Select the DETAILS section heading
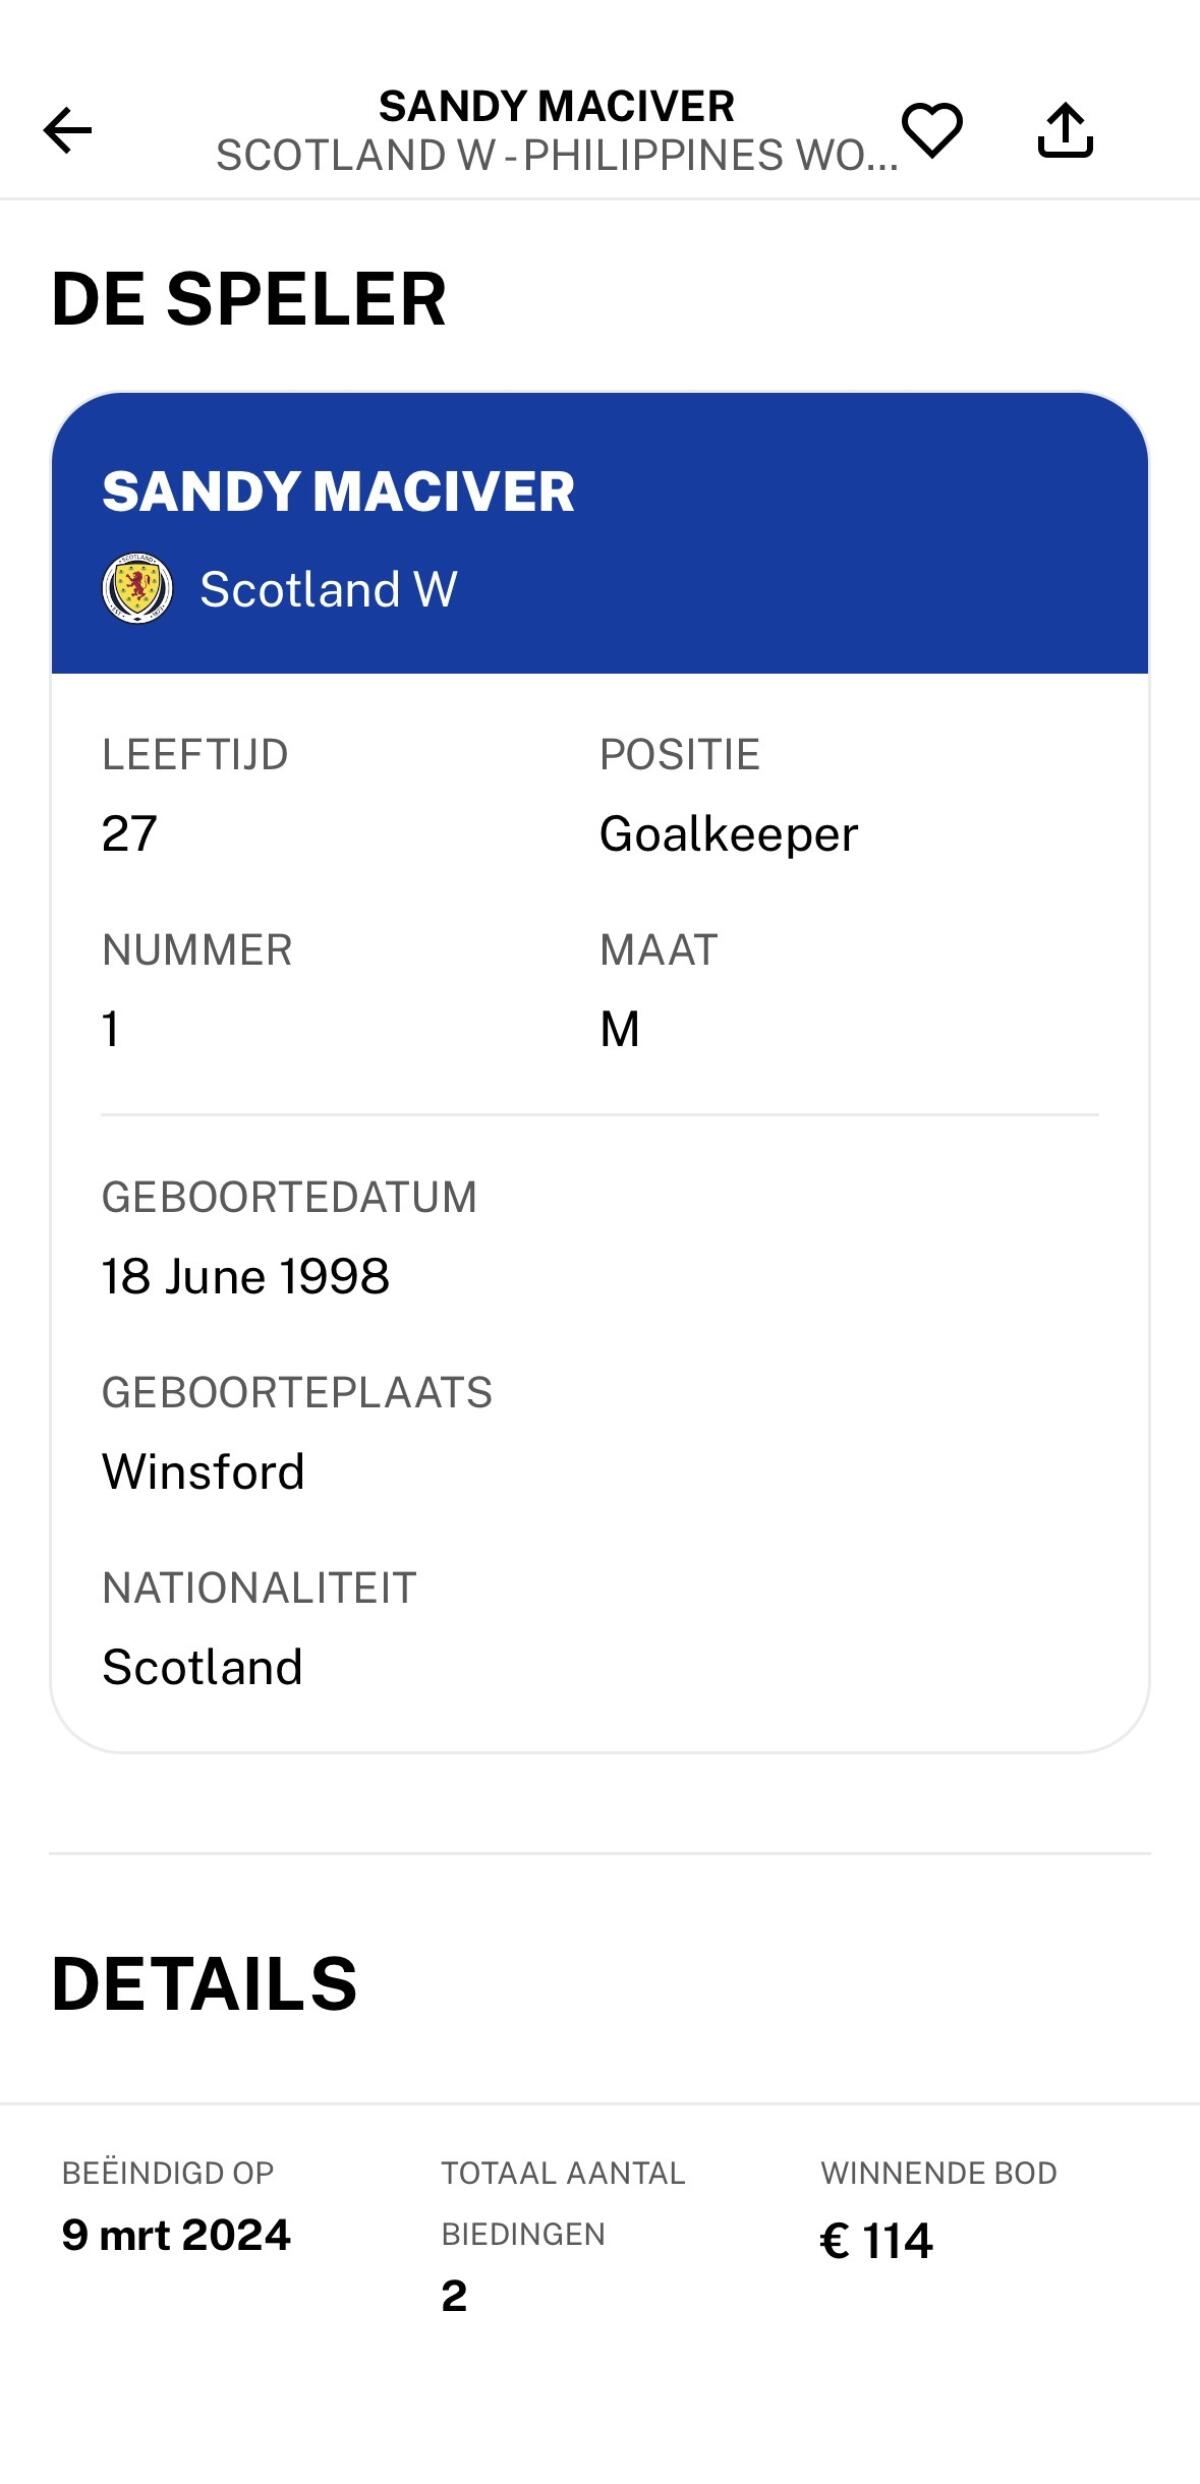The height and width of the screenshot is (2484, 1200). coord(204,1984)
